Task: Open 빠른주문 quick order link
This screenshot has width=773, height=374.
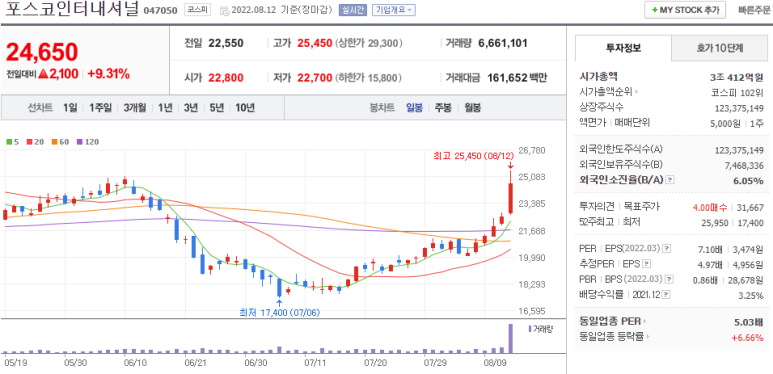Action: 754,10
